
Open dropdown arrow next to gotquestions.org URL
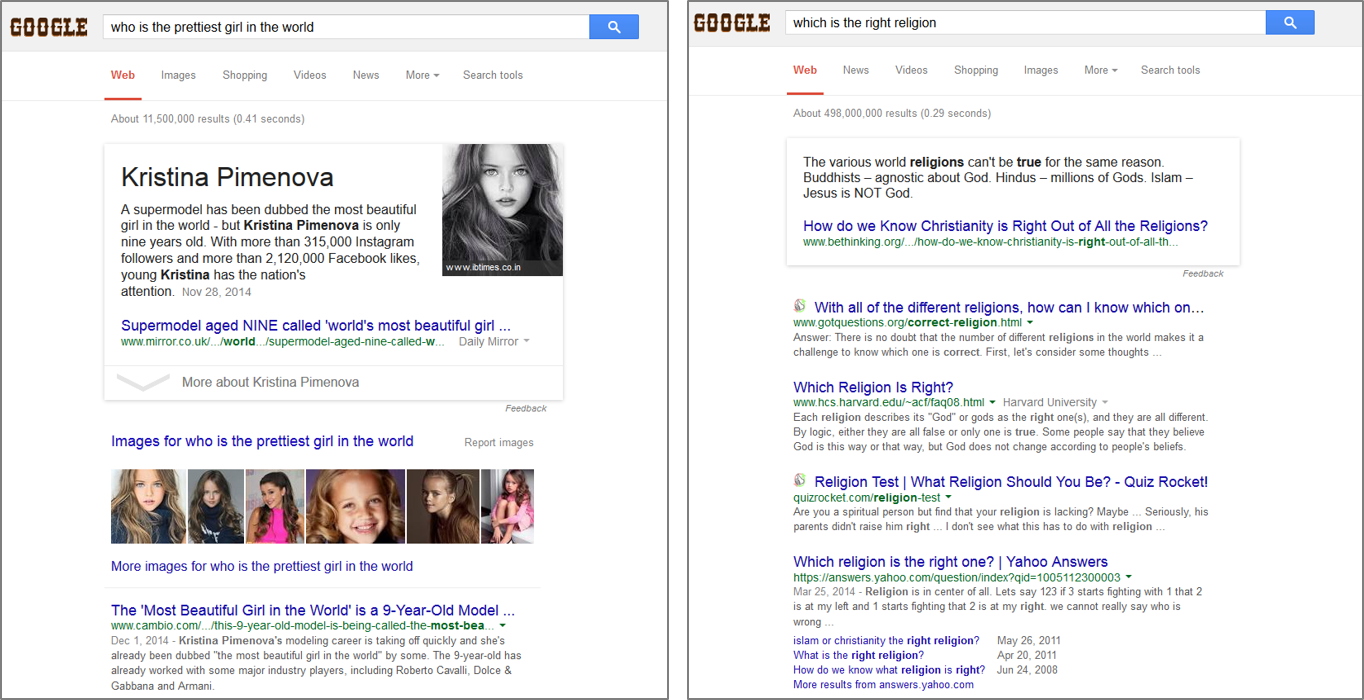click(1030, 323)
